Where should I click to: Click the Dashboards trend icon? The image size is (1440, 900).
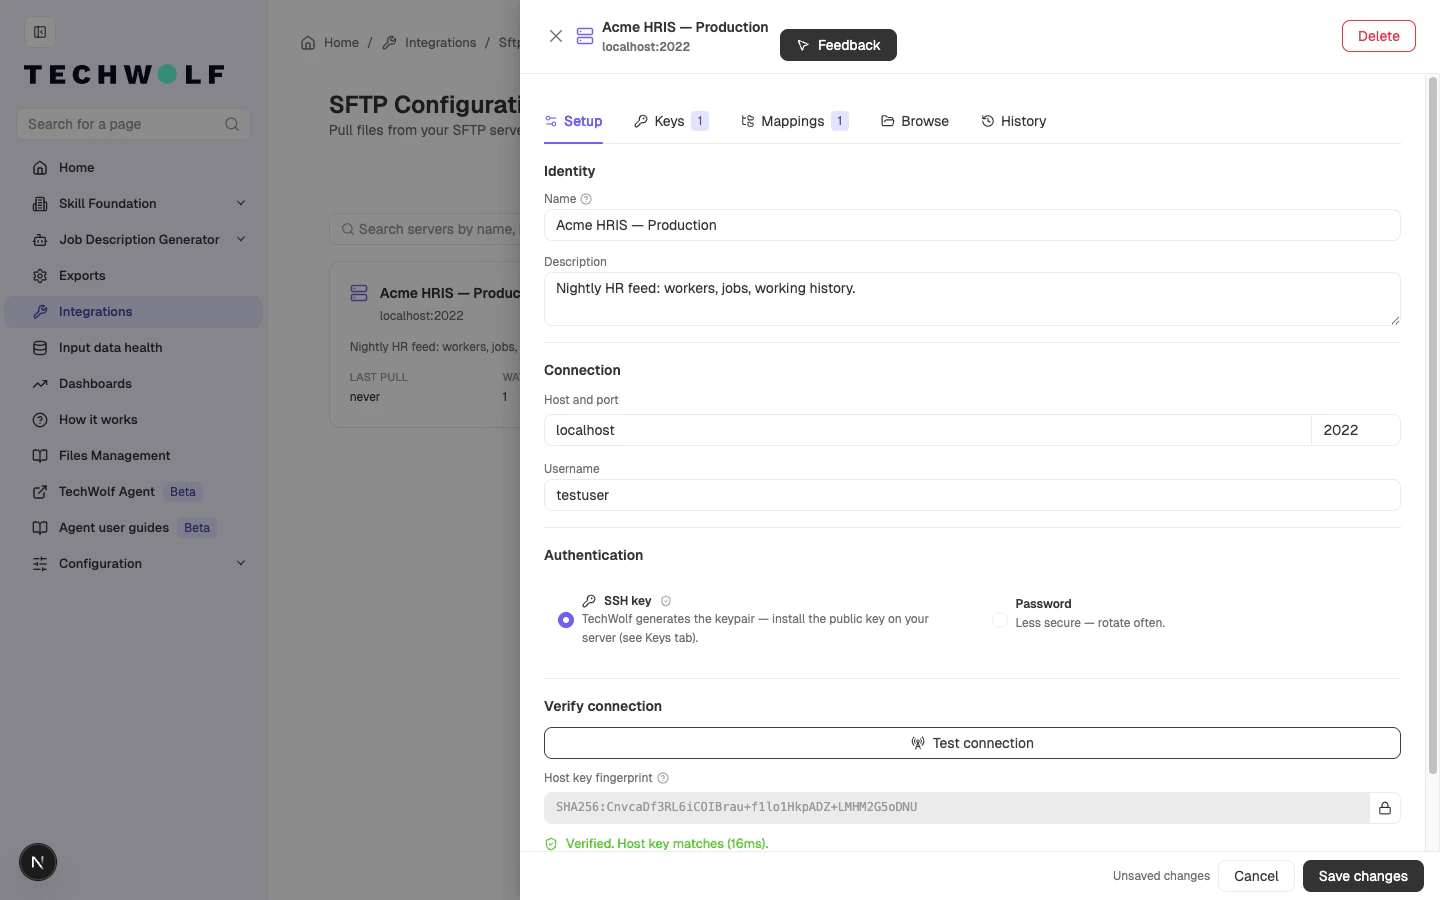[40, 384]
